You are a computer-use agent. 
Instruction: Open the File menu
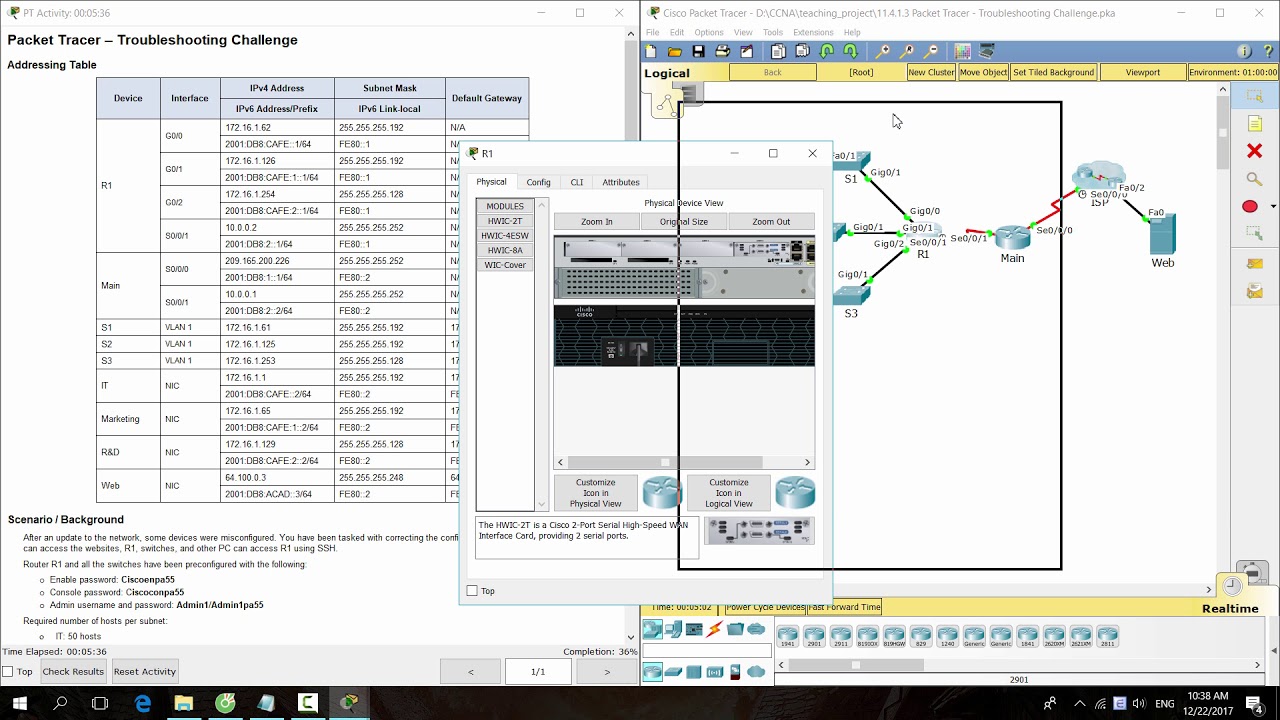652,32
